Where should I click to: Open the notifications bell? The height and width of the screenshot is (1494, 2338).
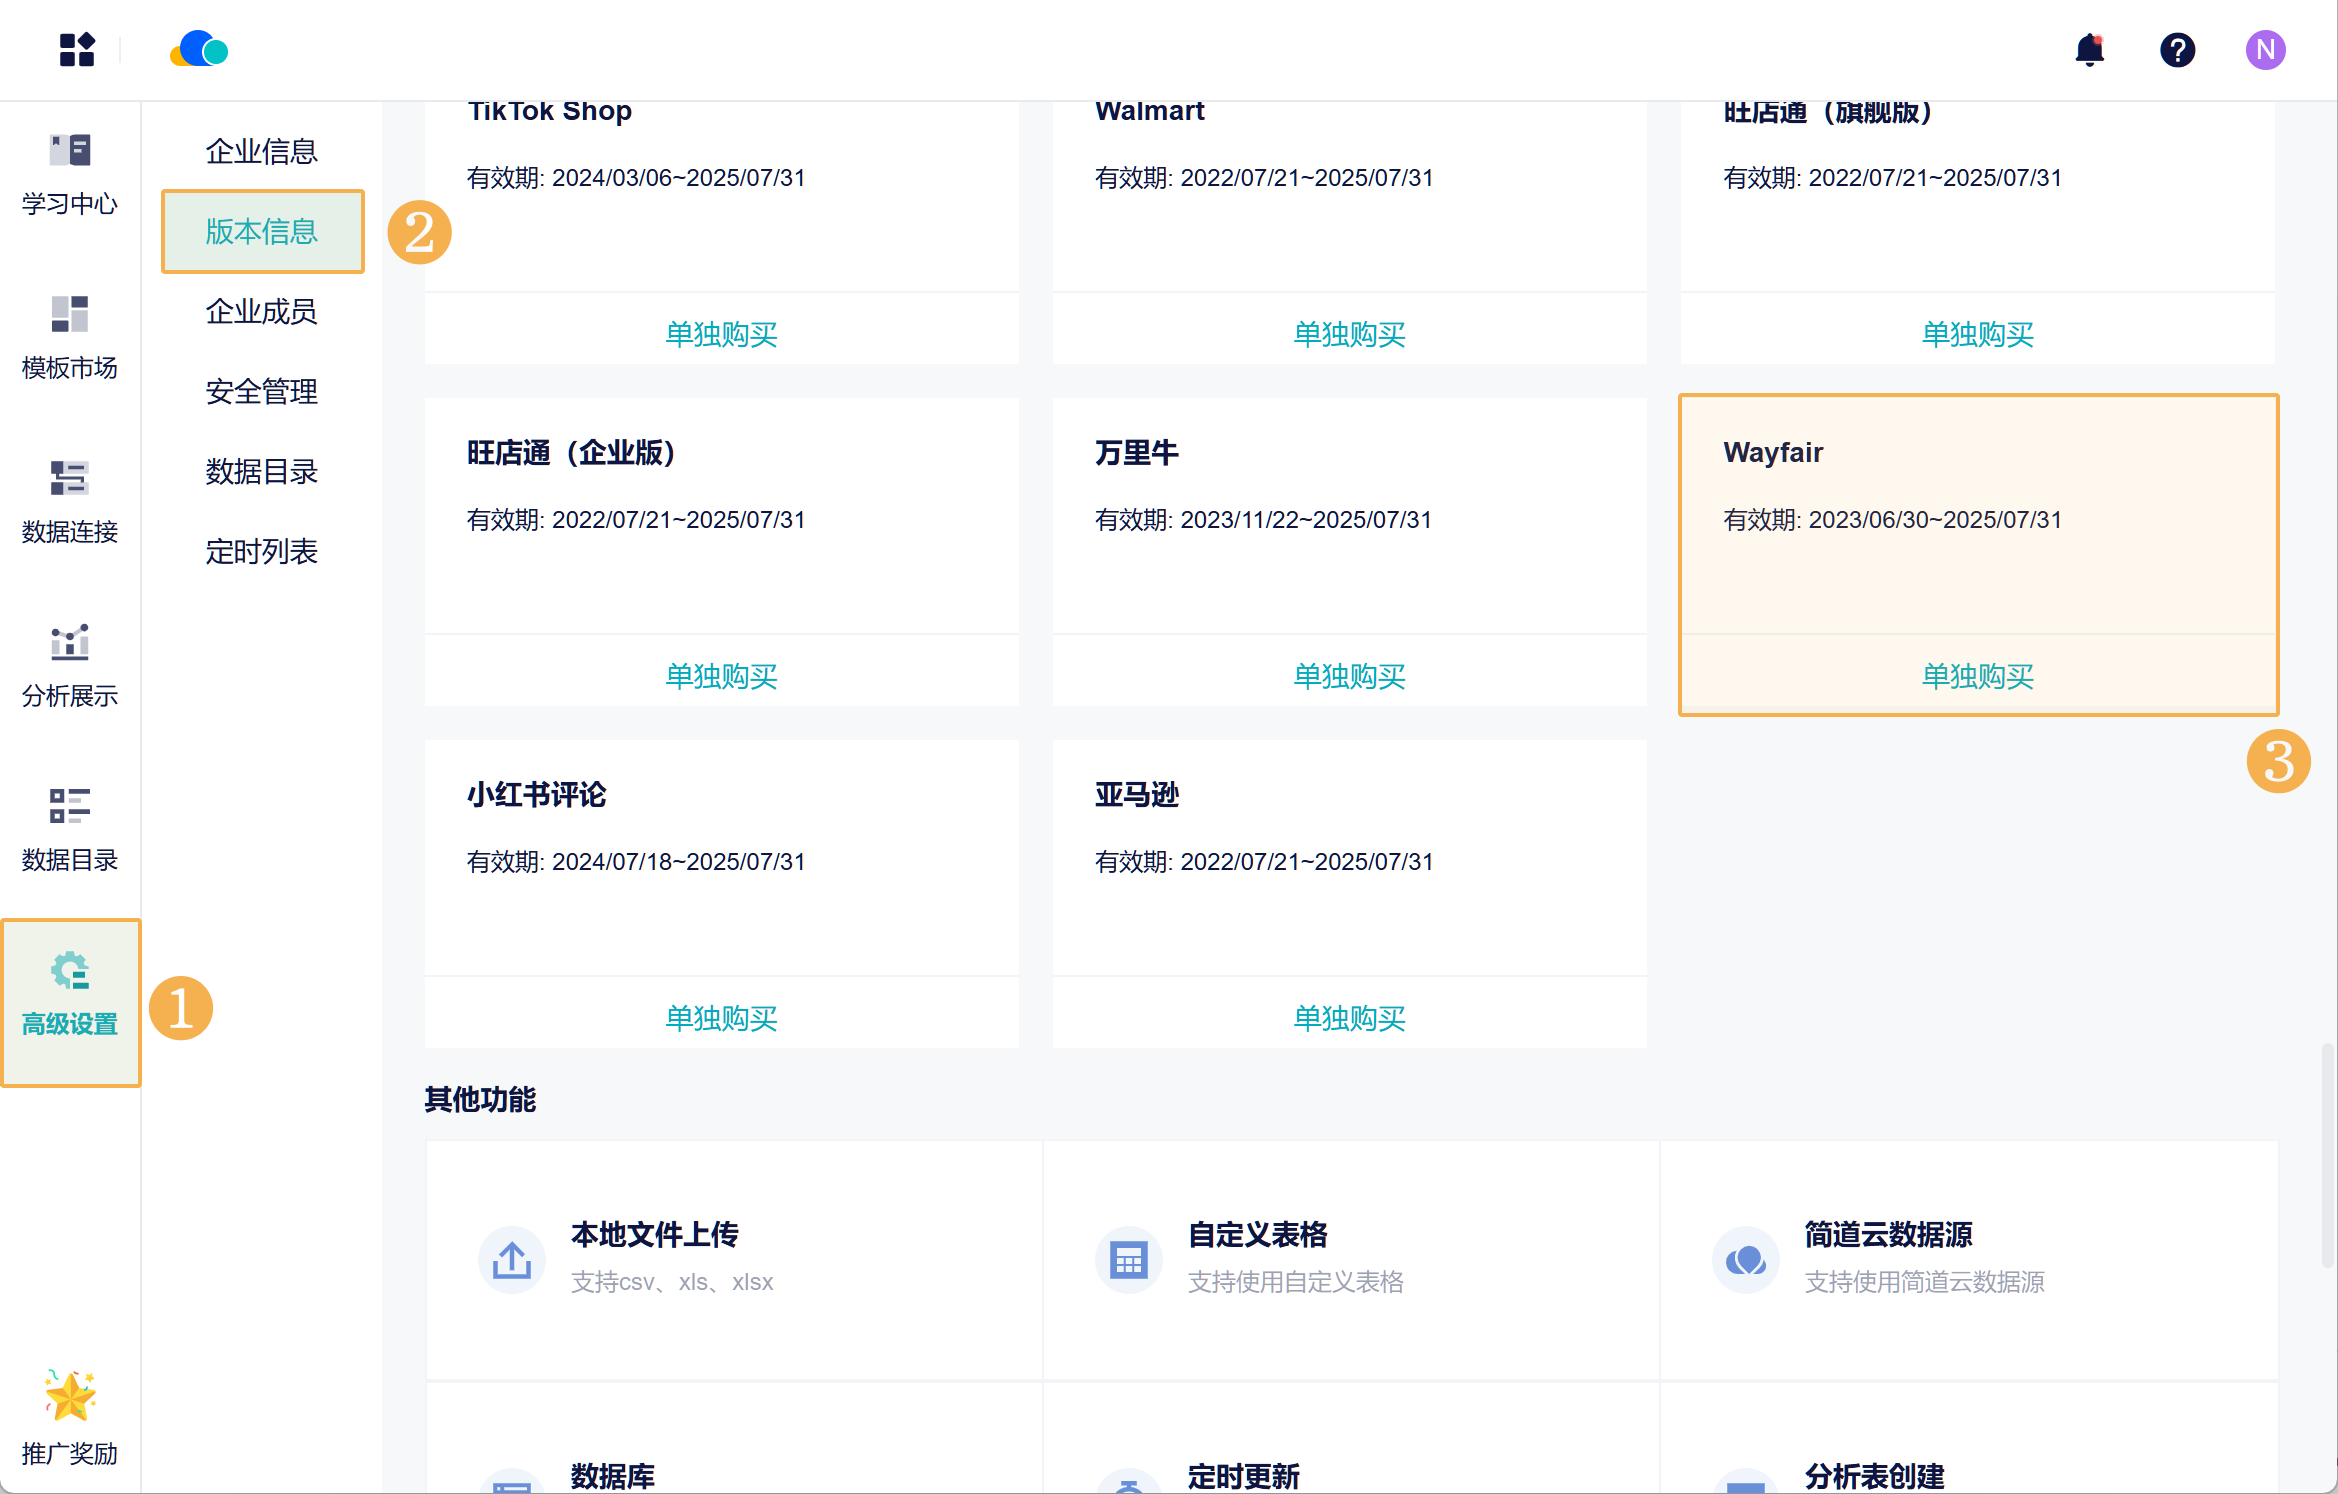(x=2089, y=50)
